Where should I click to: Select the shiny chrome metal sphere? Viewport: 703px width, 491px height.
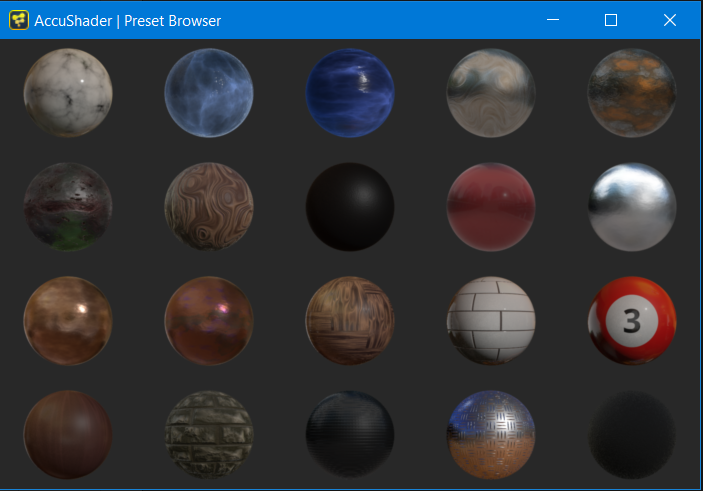(x=632, y=207)
